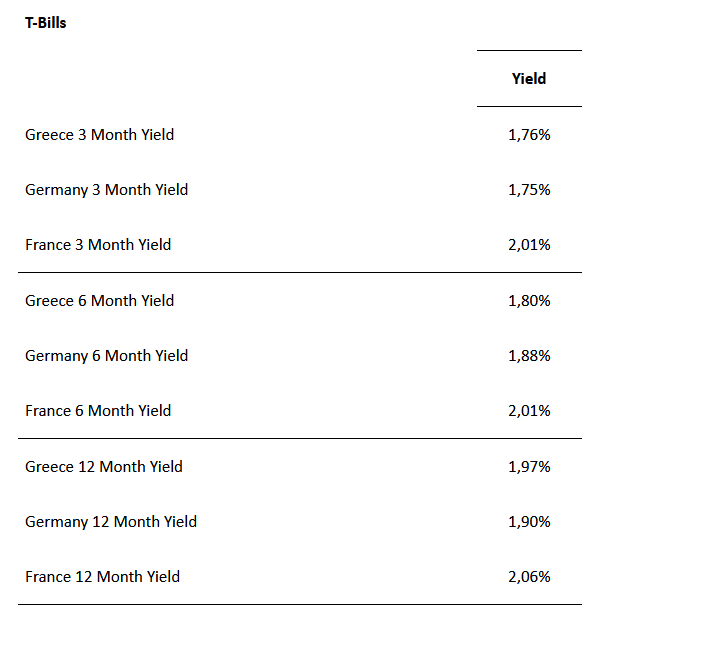Click the T-Bills table title
Viewport: 701px width, 646px height.
[46, 22]
